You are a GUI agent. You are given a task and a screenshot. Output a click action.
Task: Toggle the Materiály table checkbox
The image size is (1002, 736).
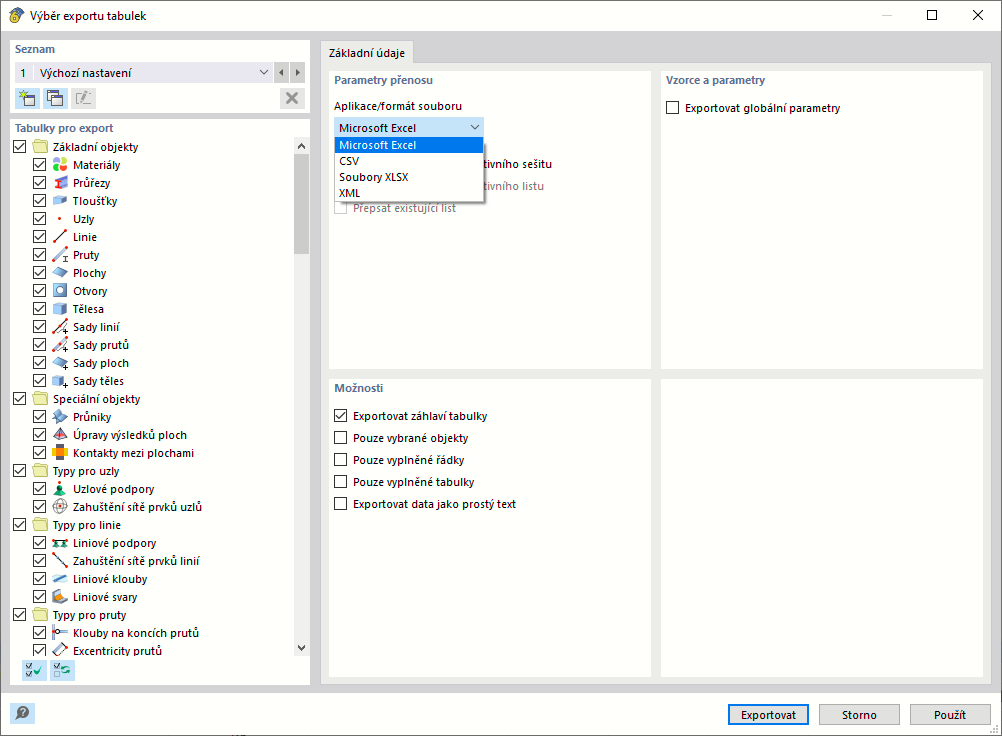pos(40,165)
